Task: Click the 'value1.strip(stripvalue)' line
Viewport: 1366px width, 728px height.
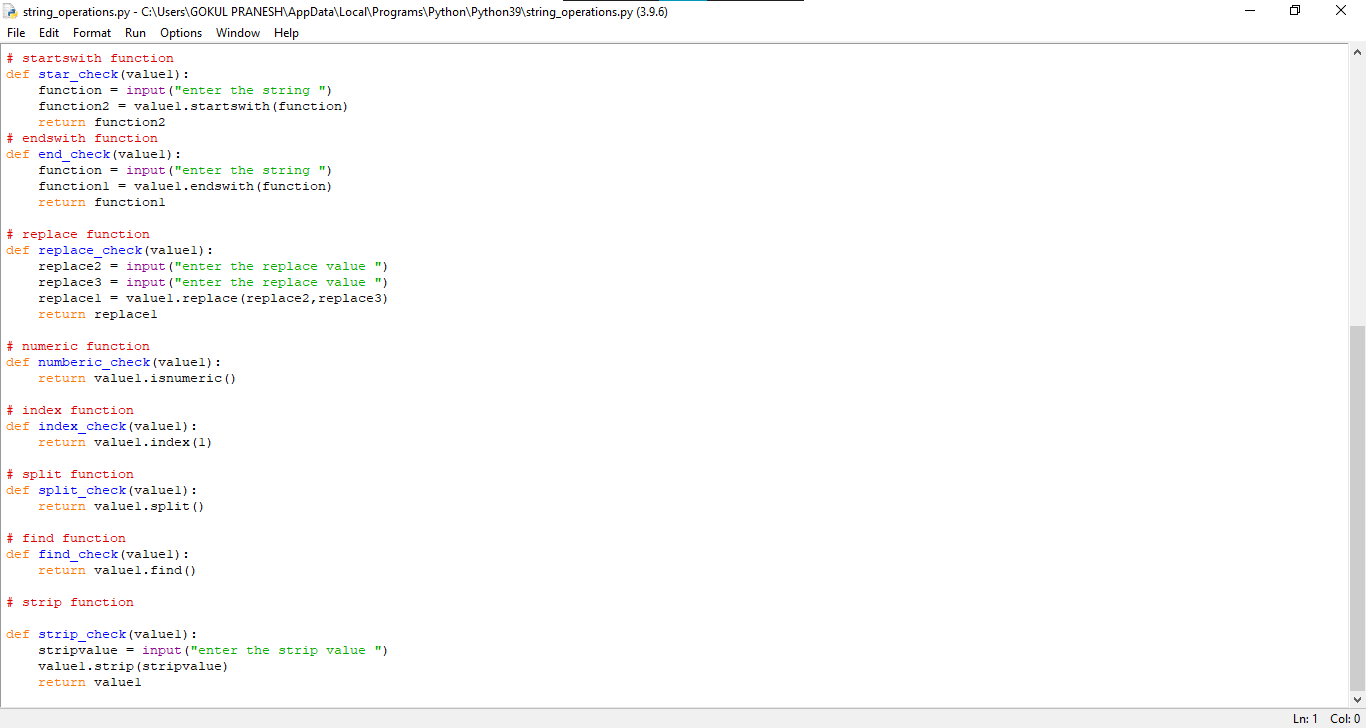Action: pos(134,666)
